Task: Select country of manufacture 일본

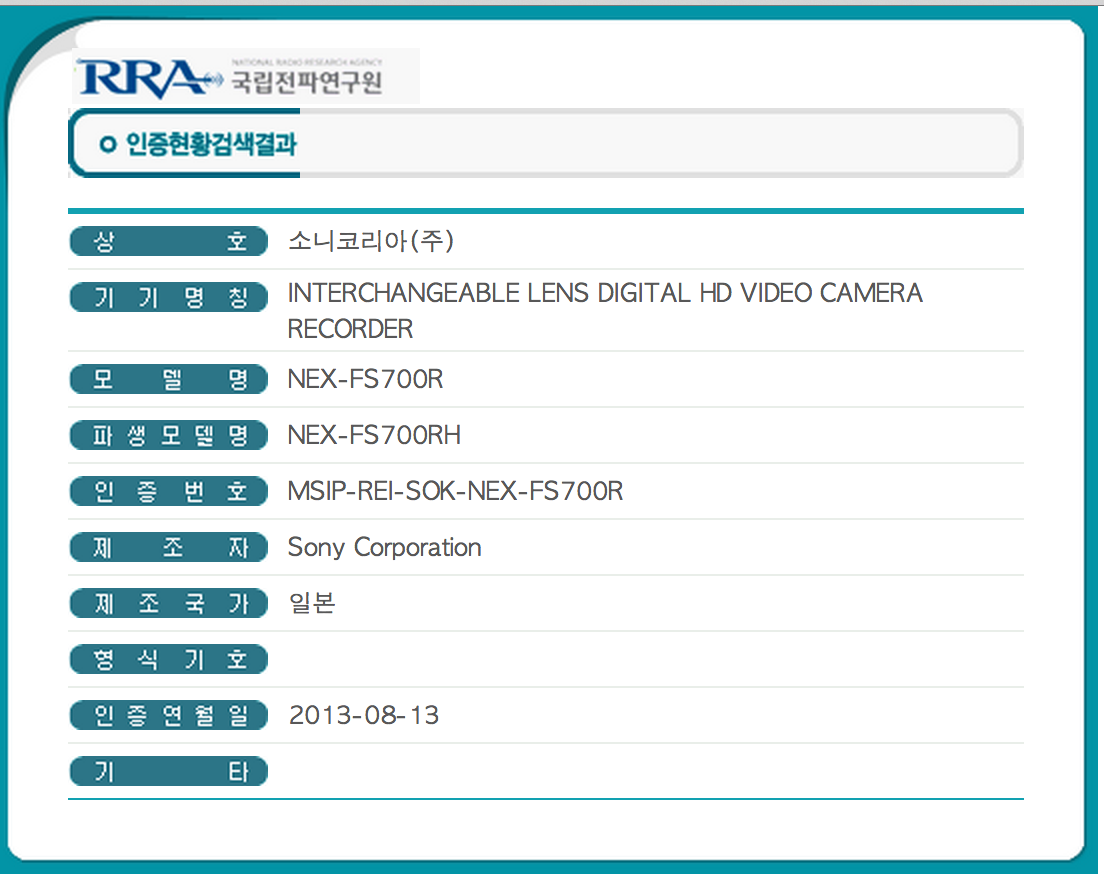Action: 312,603
